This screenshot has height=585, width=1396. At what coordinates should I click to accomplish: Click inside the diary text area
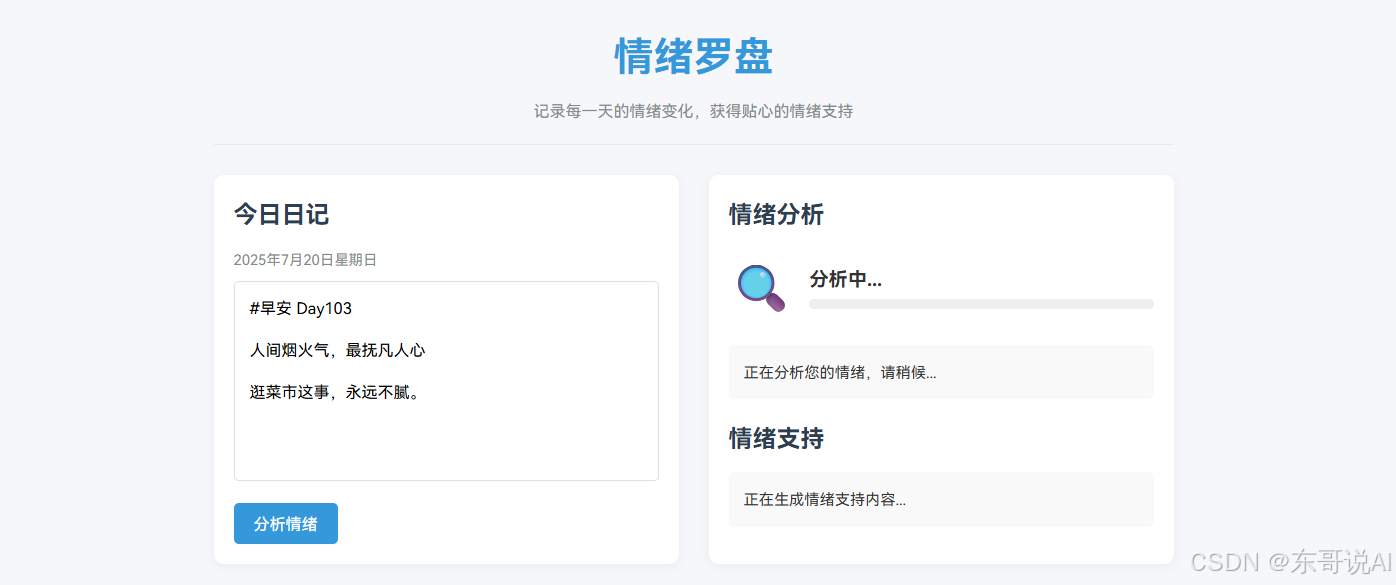446,381
